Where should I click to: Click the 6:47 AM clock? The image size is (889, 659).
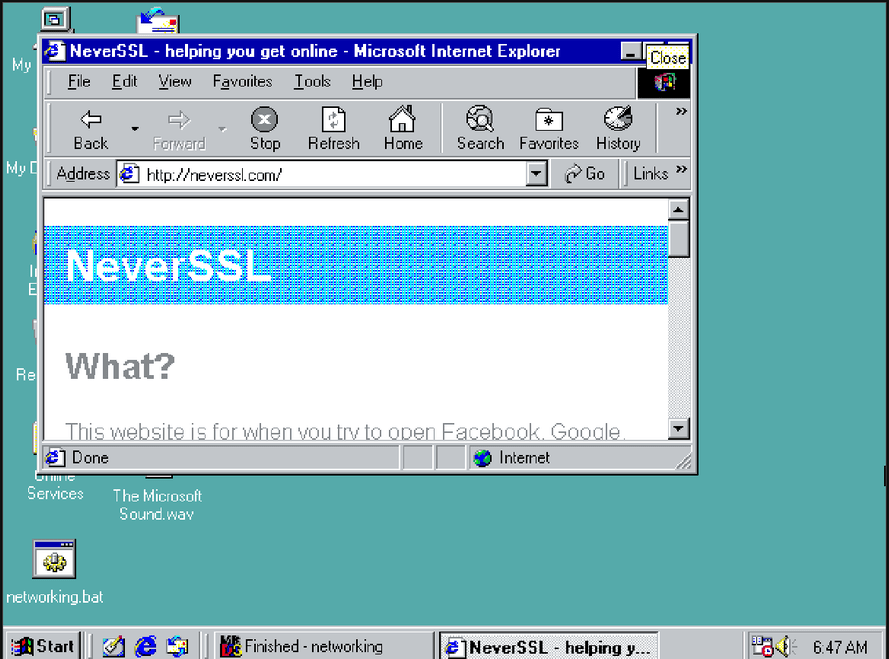(840, 647)
